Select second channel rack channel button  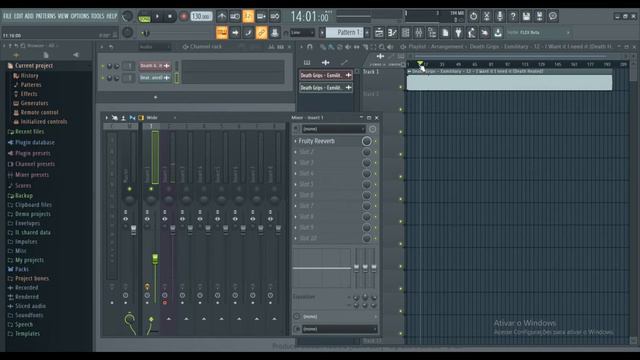click(155, 78)
